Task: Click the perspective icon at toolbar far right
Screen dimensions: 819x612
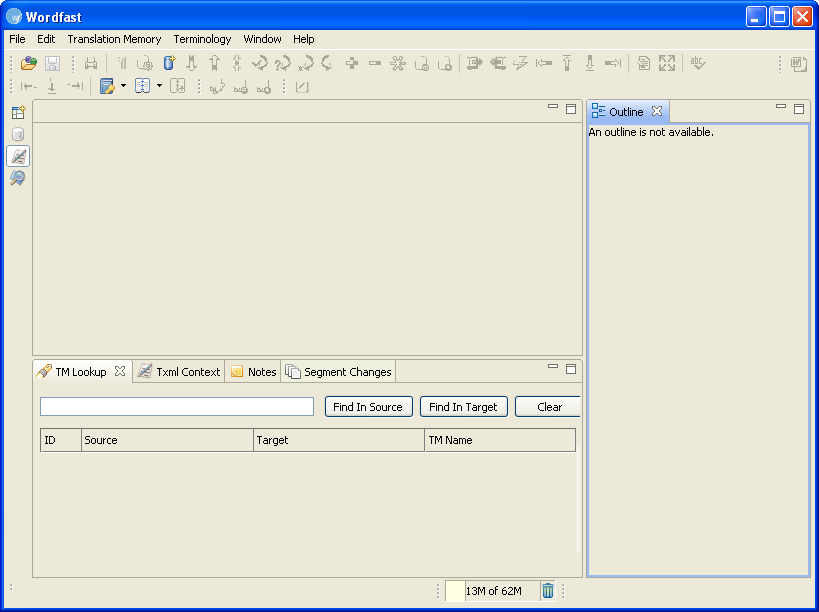Action: [799, 64]
